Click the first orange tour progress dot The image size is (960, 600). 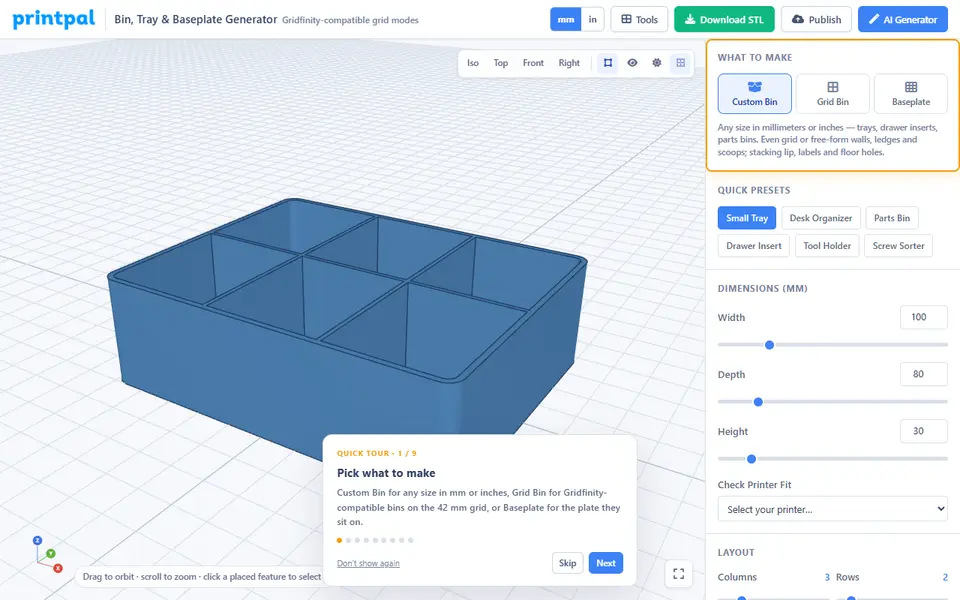click(339, 540)
